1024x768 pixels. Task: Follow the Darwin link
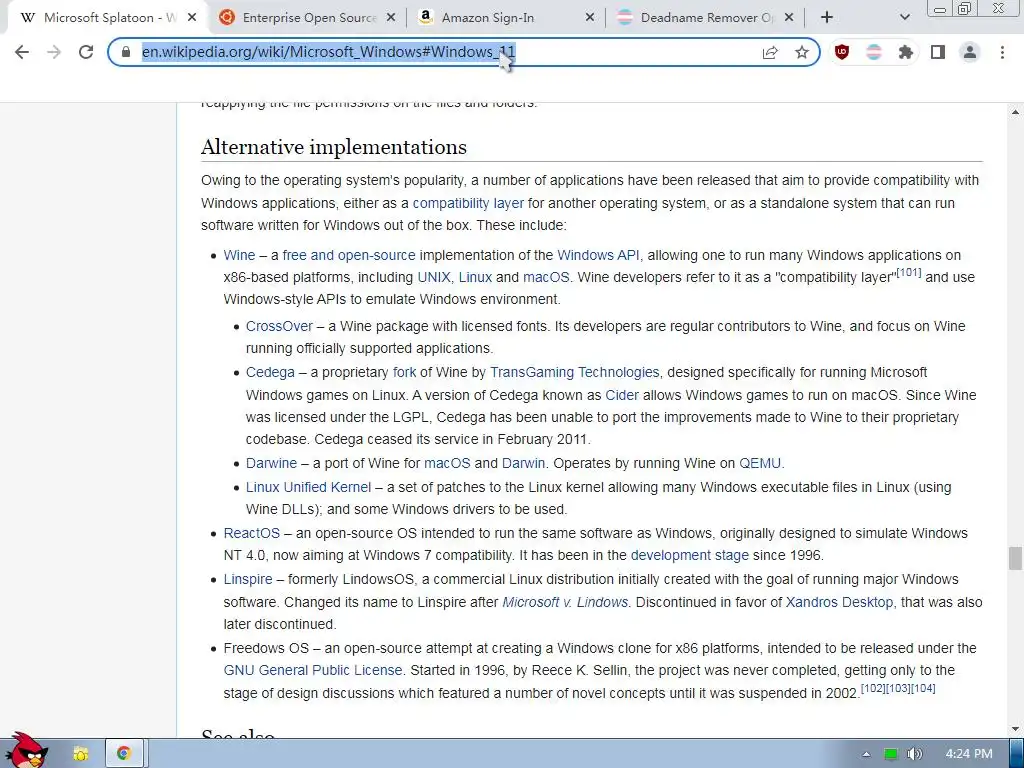pos(523,464)
